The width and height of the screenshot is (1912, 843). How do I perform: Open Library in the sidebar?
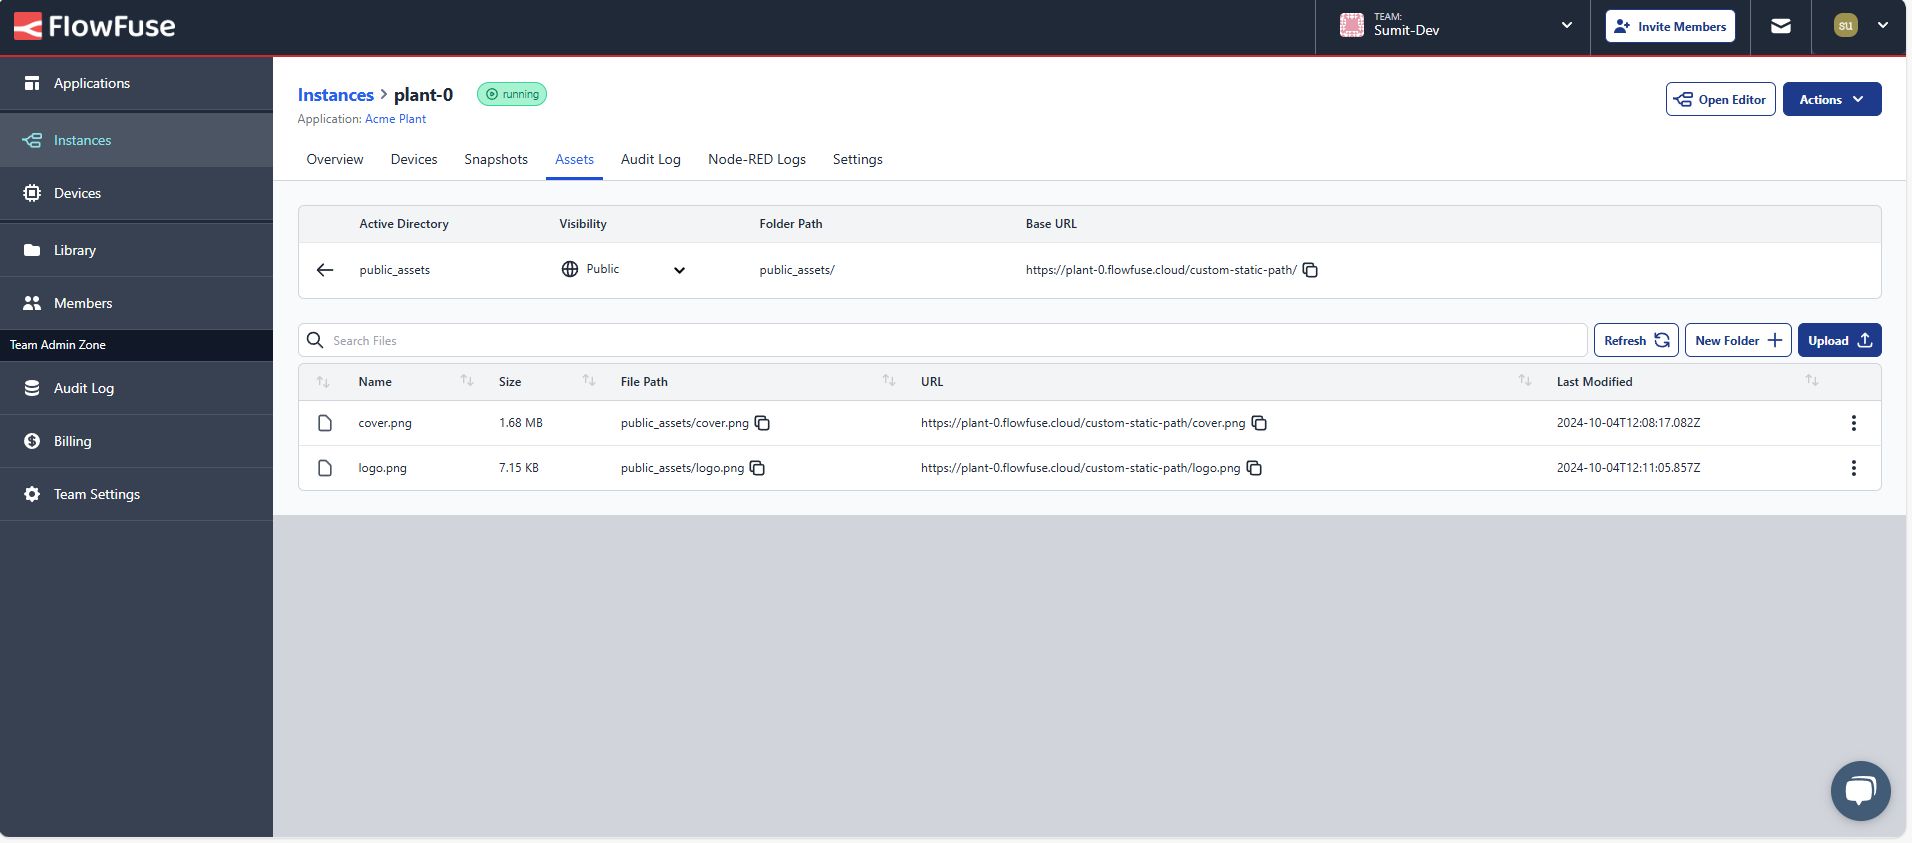(136, 250)
